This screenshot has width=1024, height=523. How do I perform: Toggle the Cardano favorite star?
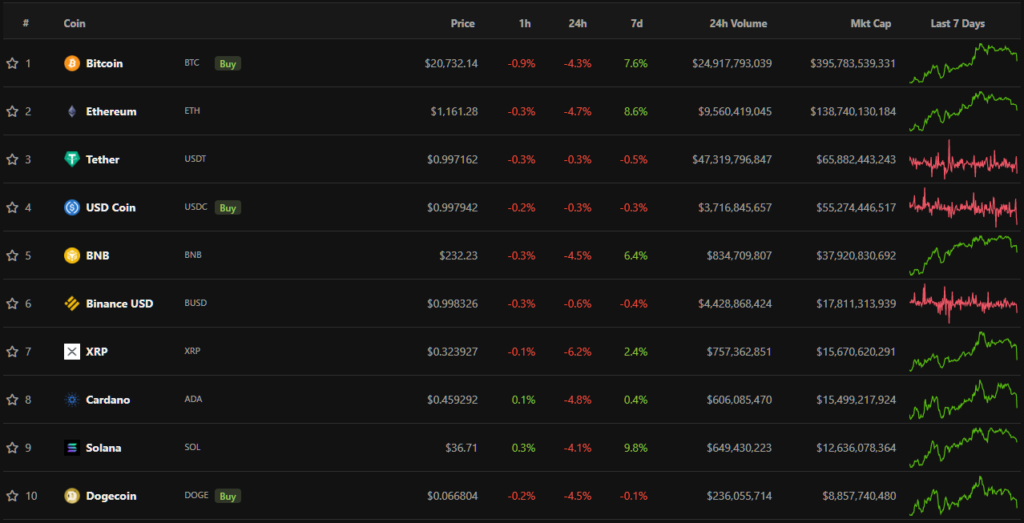[12, 400]
